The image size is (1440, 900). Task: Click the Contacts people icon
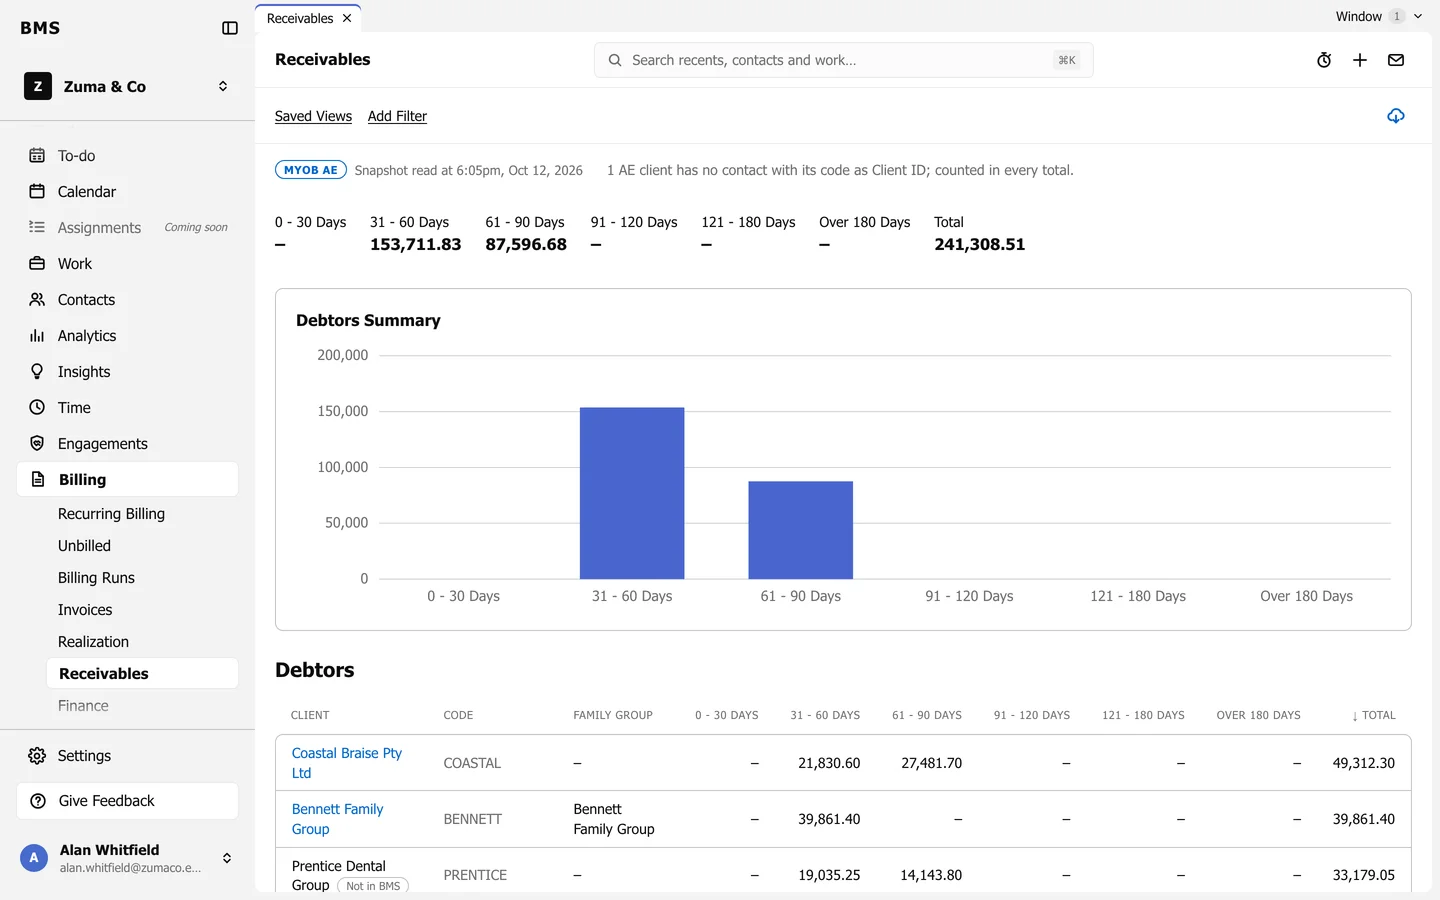(37, 300)
